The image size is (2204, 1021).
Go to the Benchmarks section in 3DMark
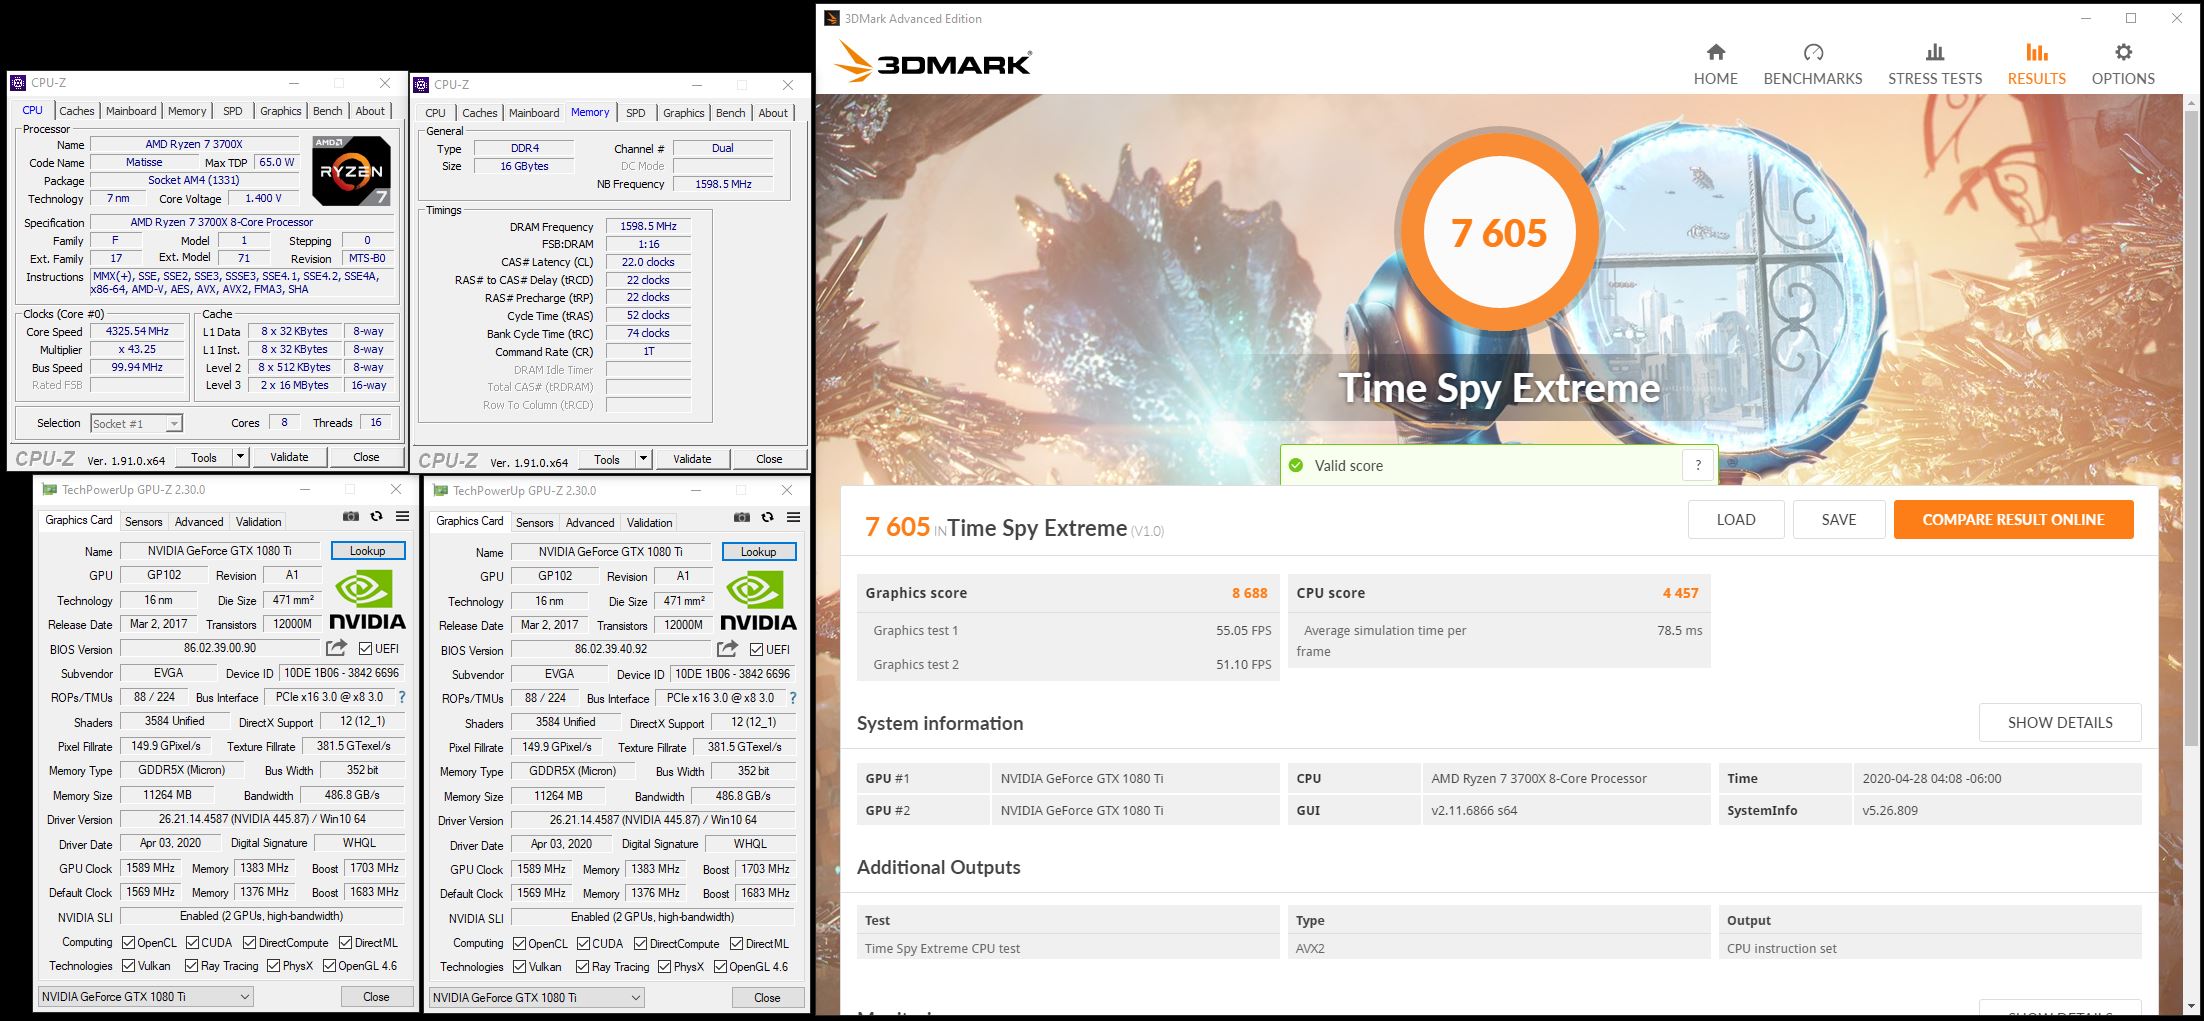pos(1812,65)
